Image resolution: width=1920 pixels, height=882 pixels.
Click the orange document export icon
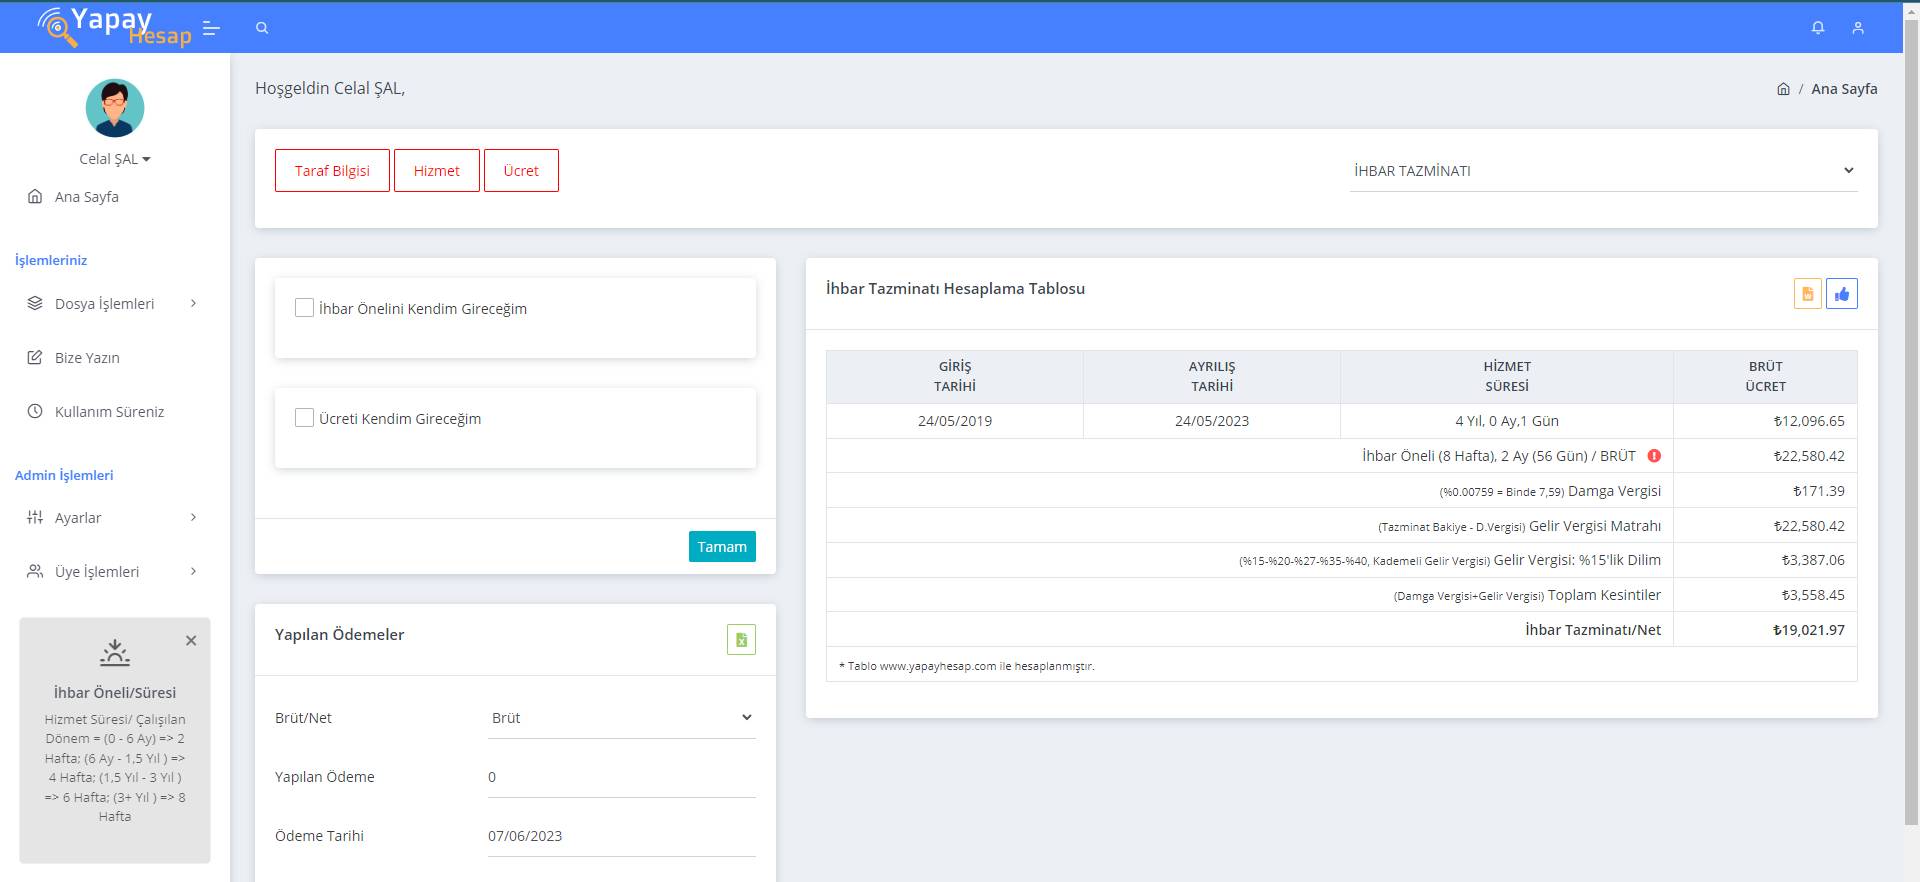[x=1807, y=294]
